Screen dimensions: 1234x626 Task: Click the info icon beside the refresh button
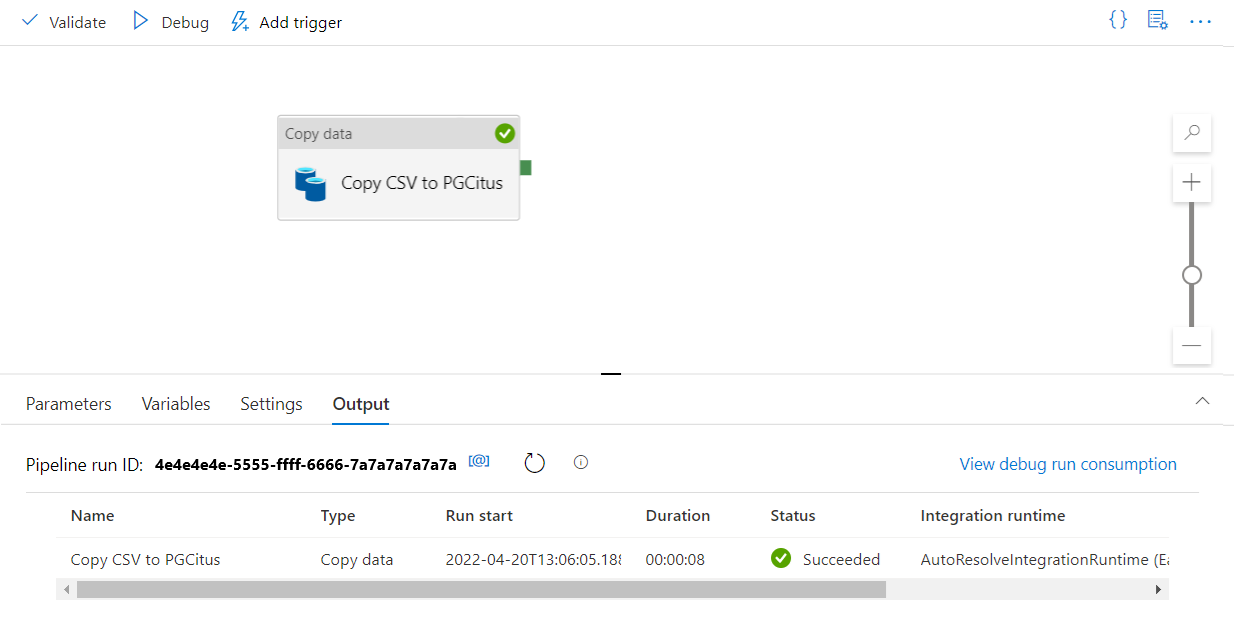[581, 462]
